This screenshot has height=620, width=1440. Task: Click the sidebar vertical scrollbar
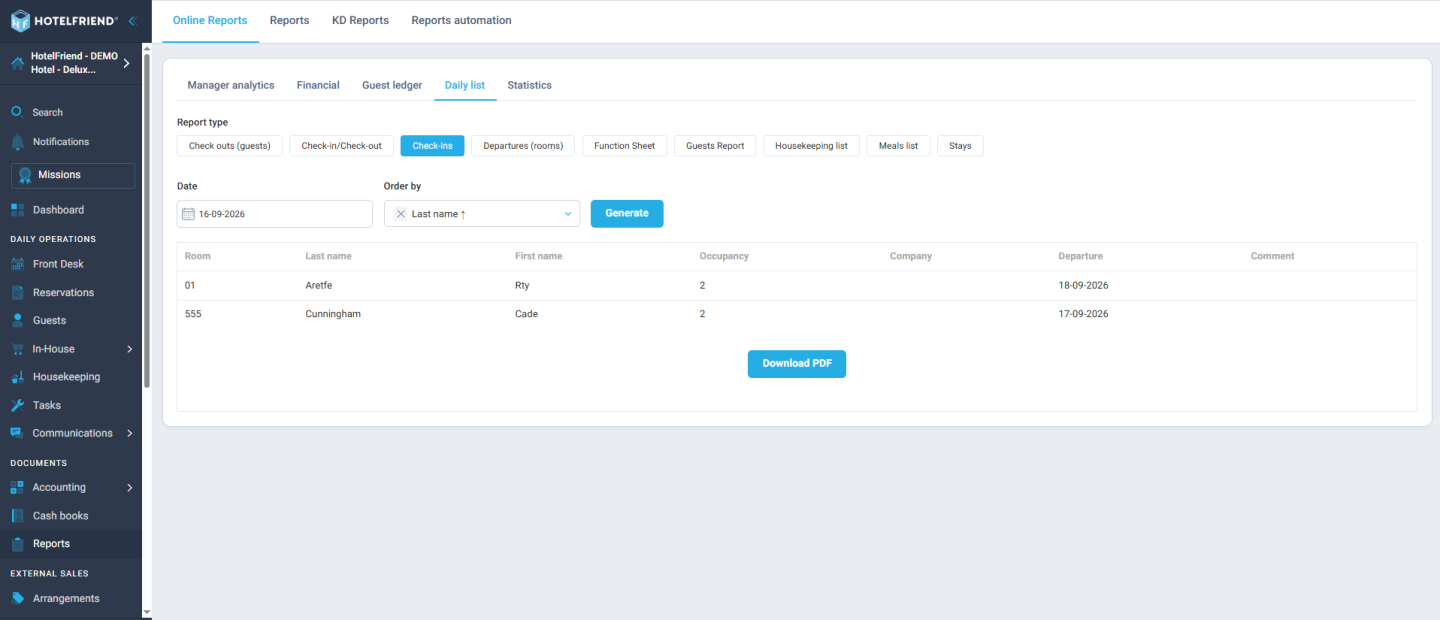[147, 220]
